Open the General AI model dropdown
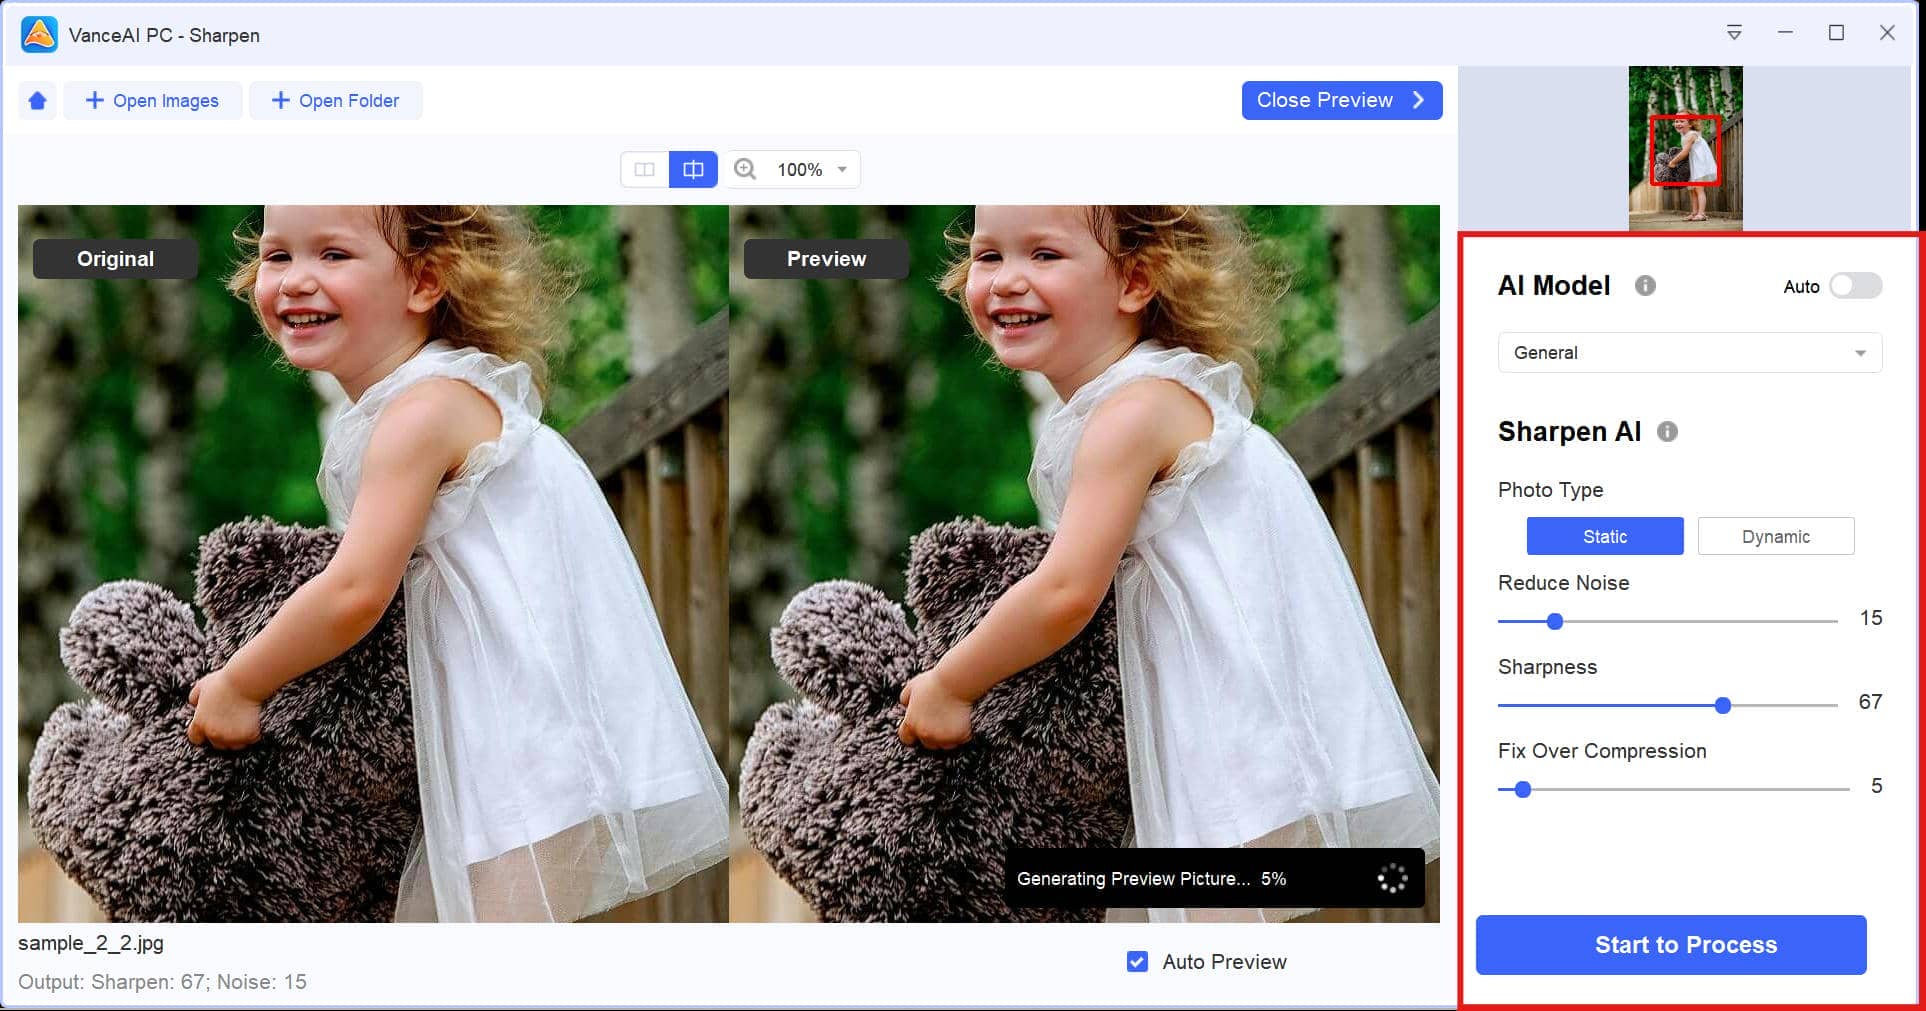 click(1690, 353)
